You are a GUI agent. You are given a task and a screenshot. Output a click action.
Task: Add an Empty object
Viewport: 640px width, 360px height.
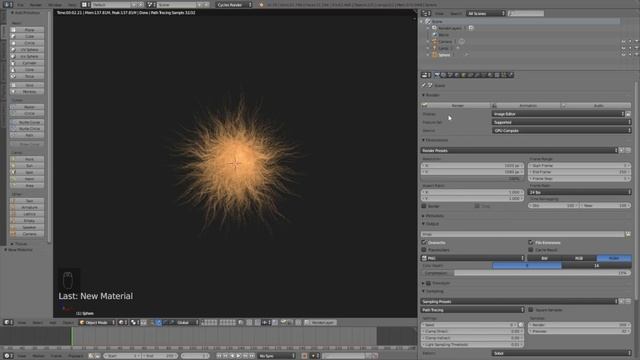(x=27, y=220)
